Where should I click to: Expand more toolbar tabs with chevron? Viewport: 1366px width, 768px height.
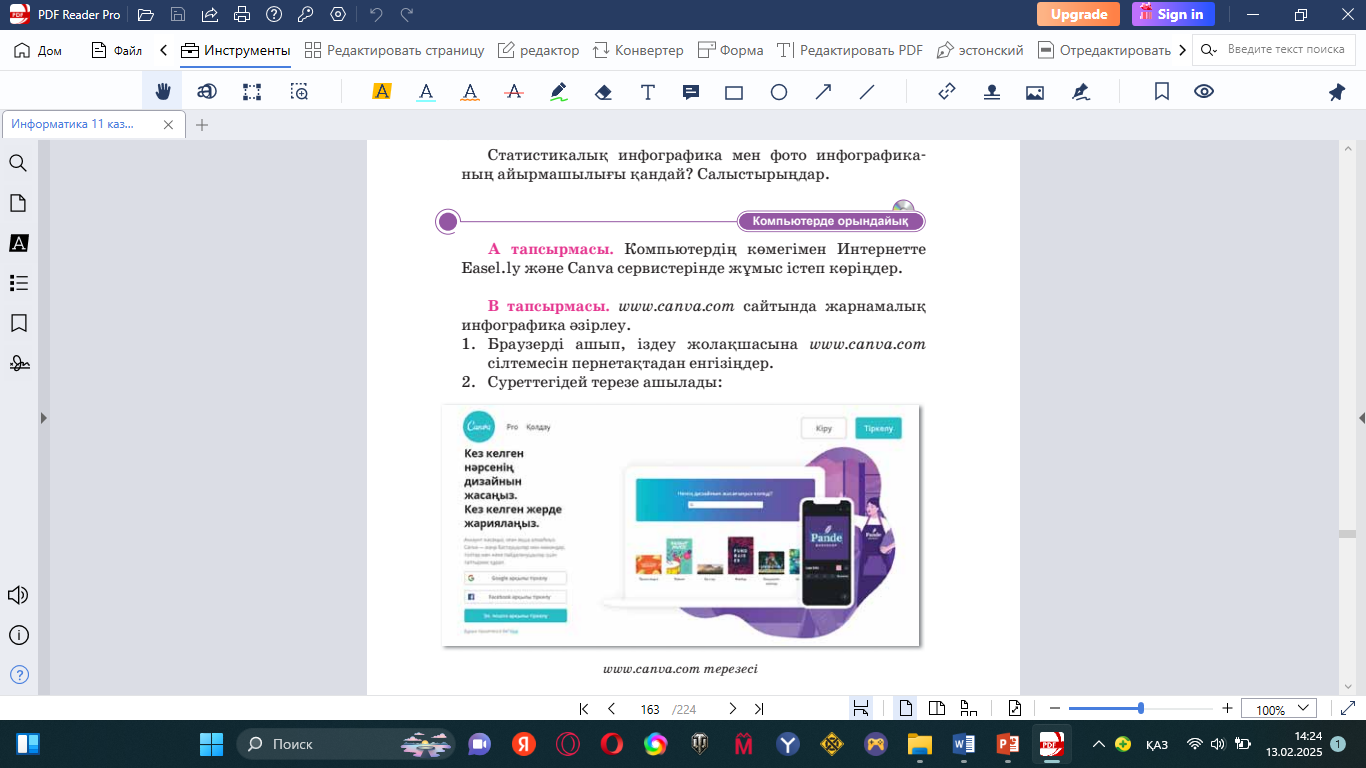[1183, 50]
